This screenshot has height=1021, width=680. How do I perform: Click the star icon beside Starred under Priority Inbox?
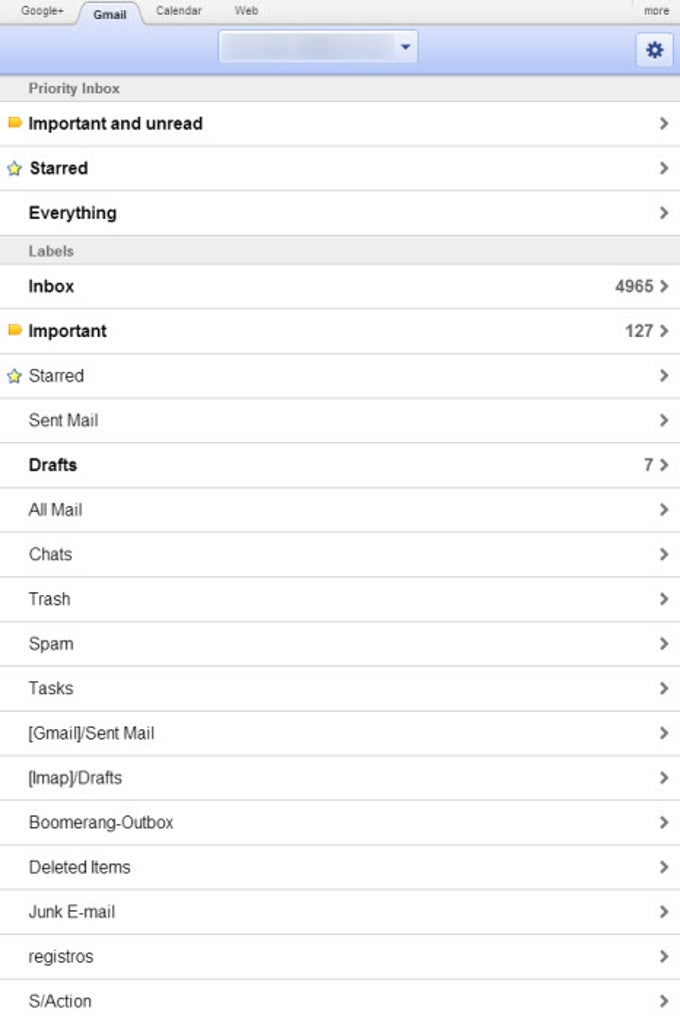pos(14,168)
